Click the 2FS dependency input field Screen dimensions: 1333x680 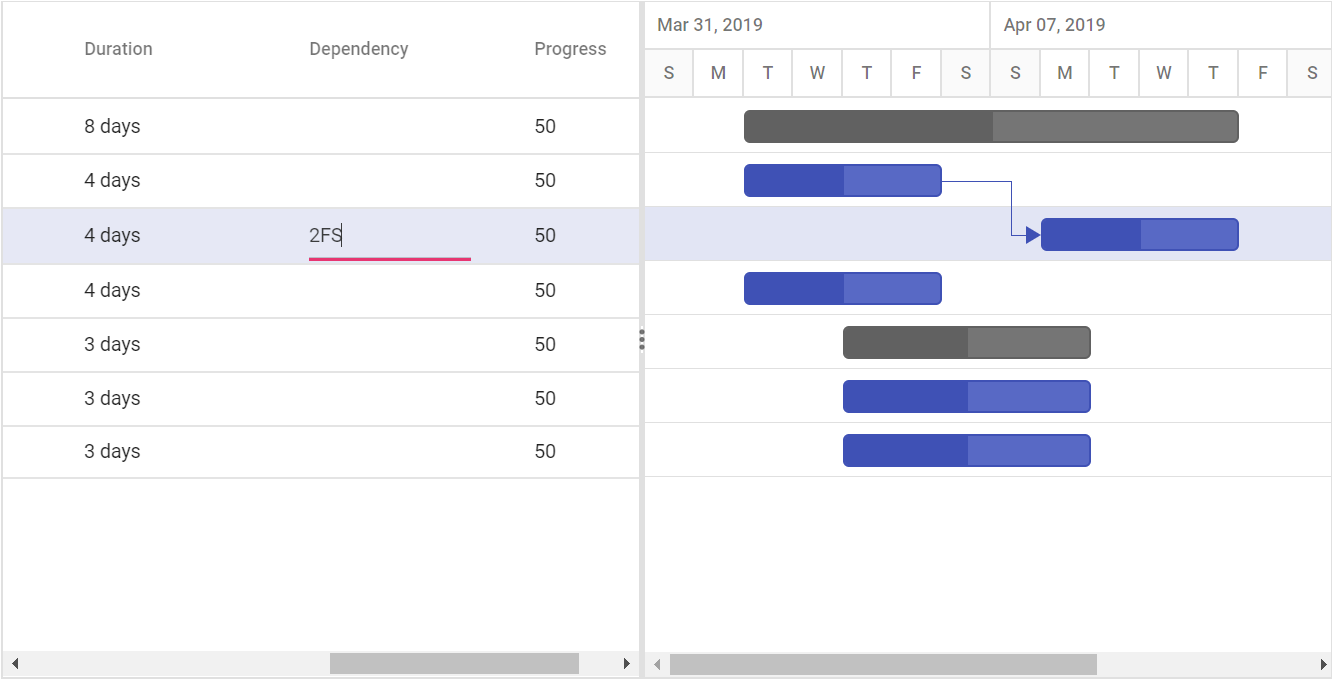pyautogui.click(x=390, y=236)
